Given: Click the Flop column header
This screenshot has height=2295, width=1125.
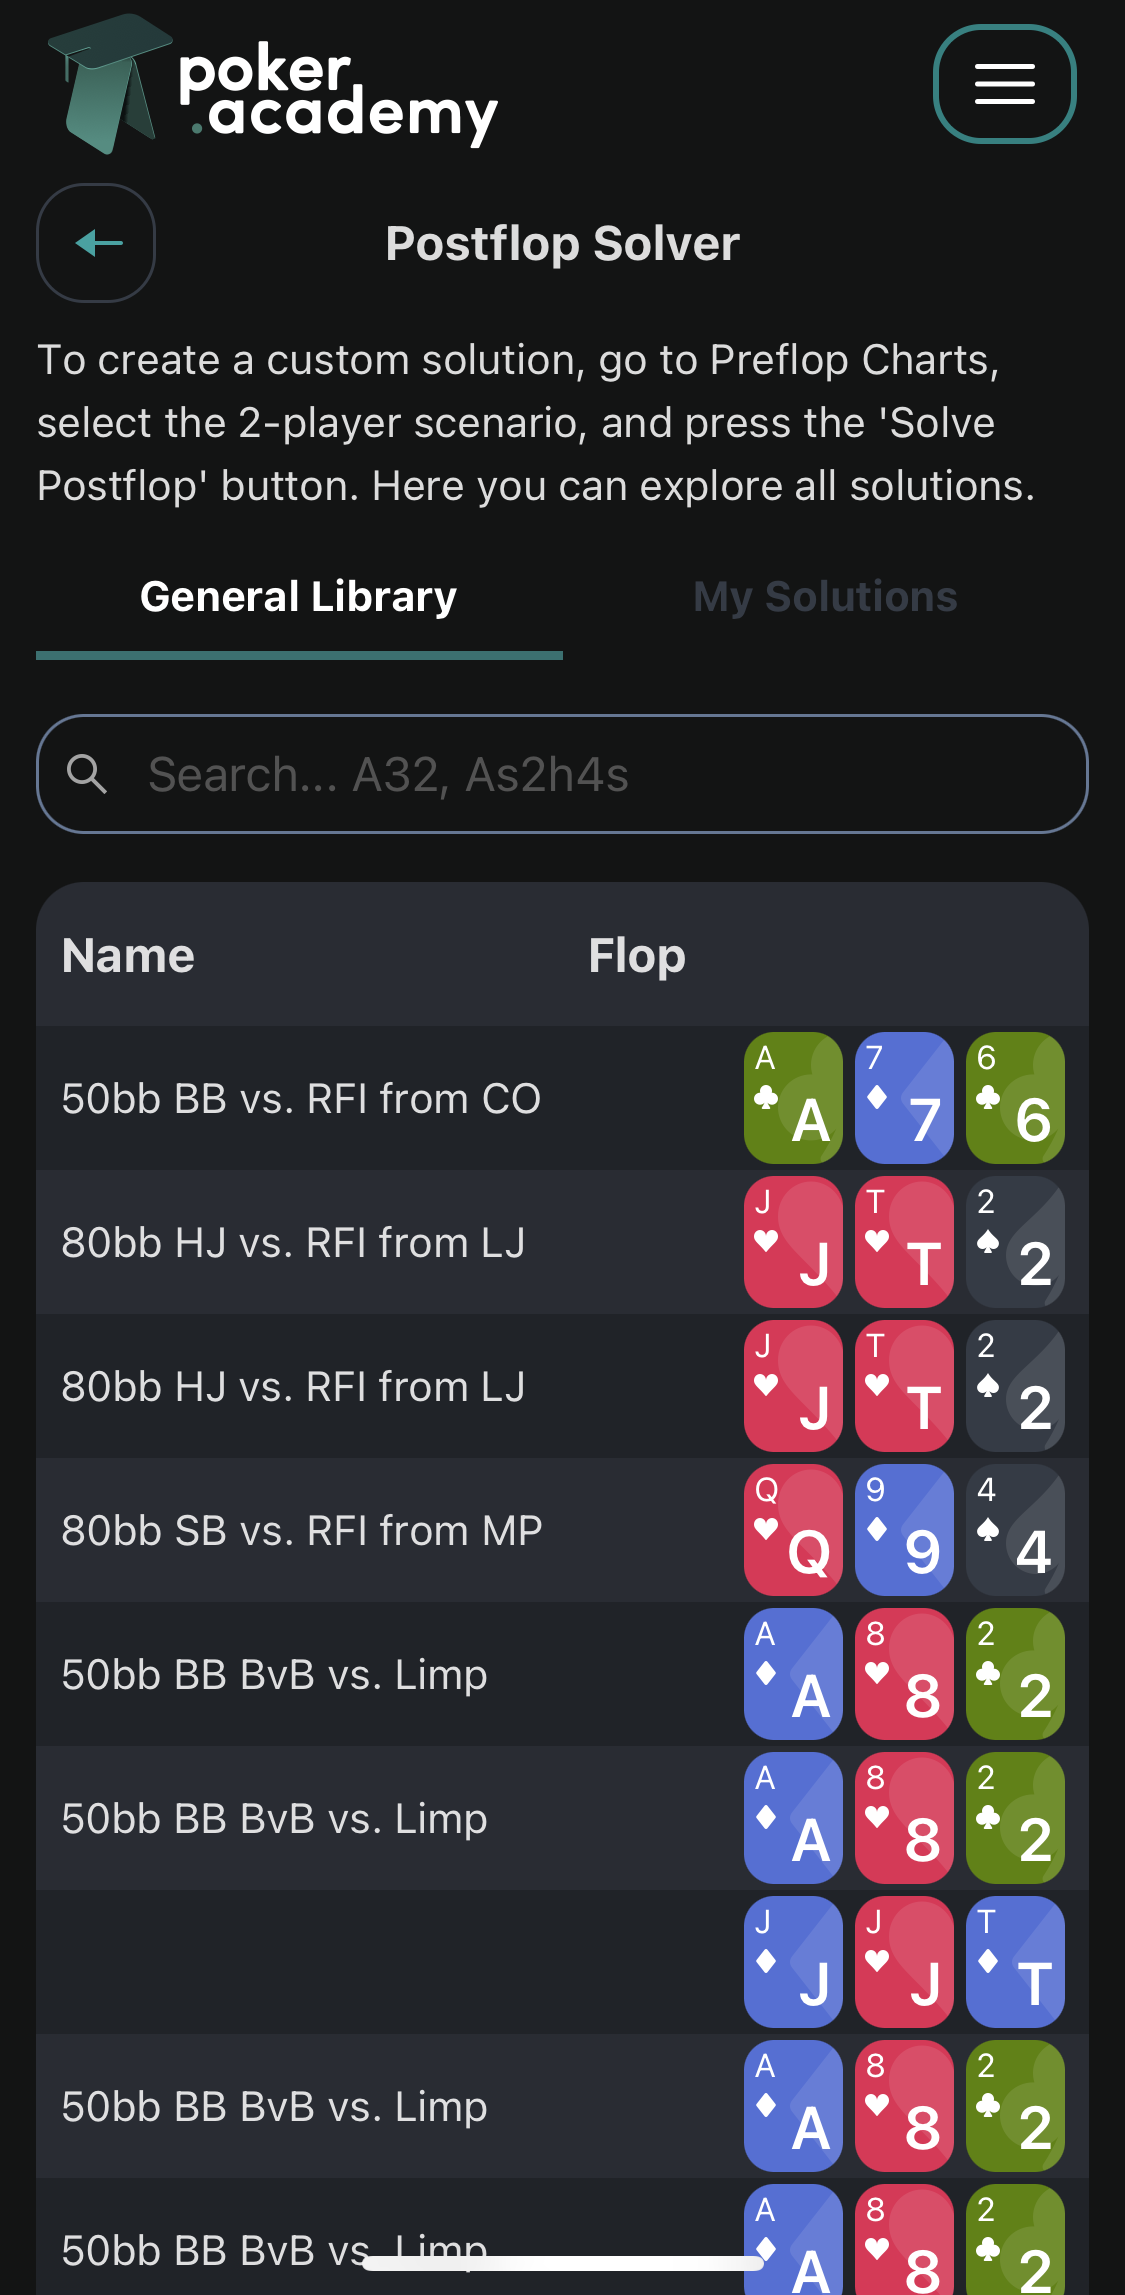Looking at the screenshot, I should 637,956.
